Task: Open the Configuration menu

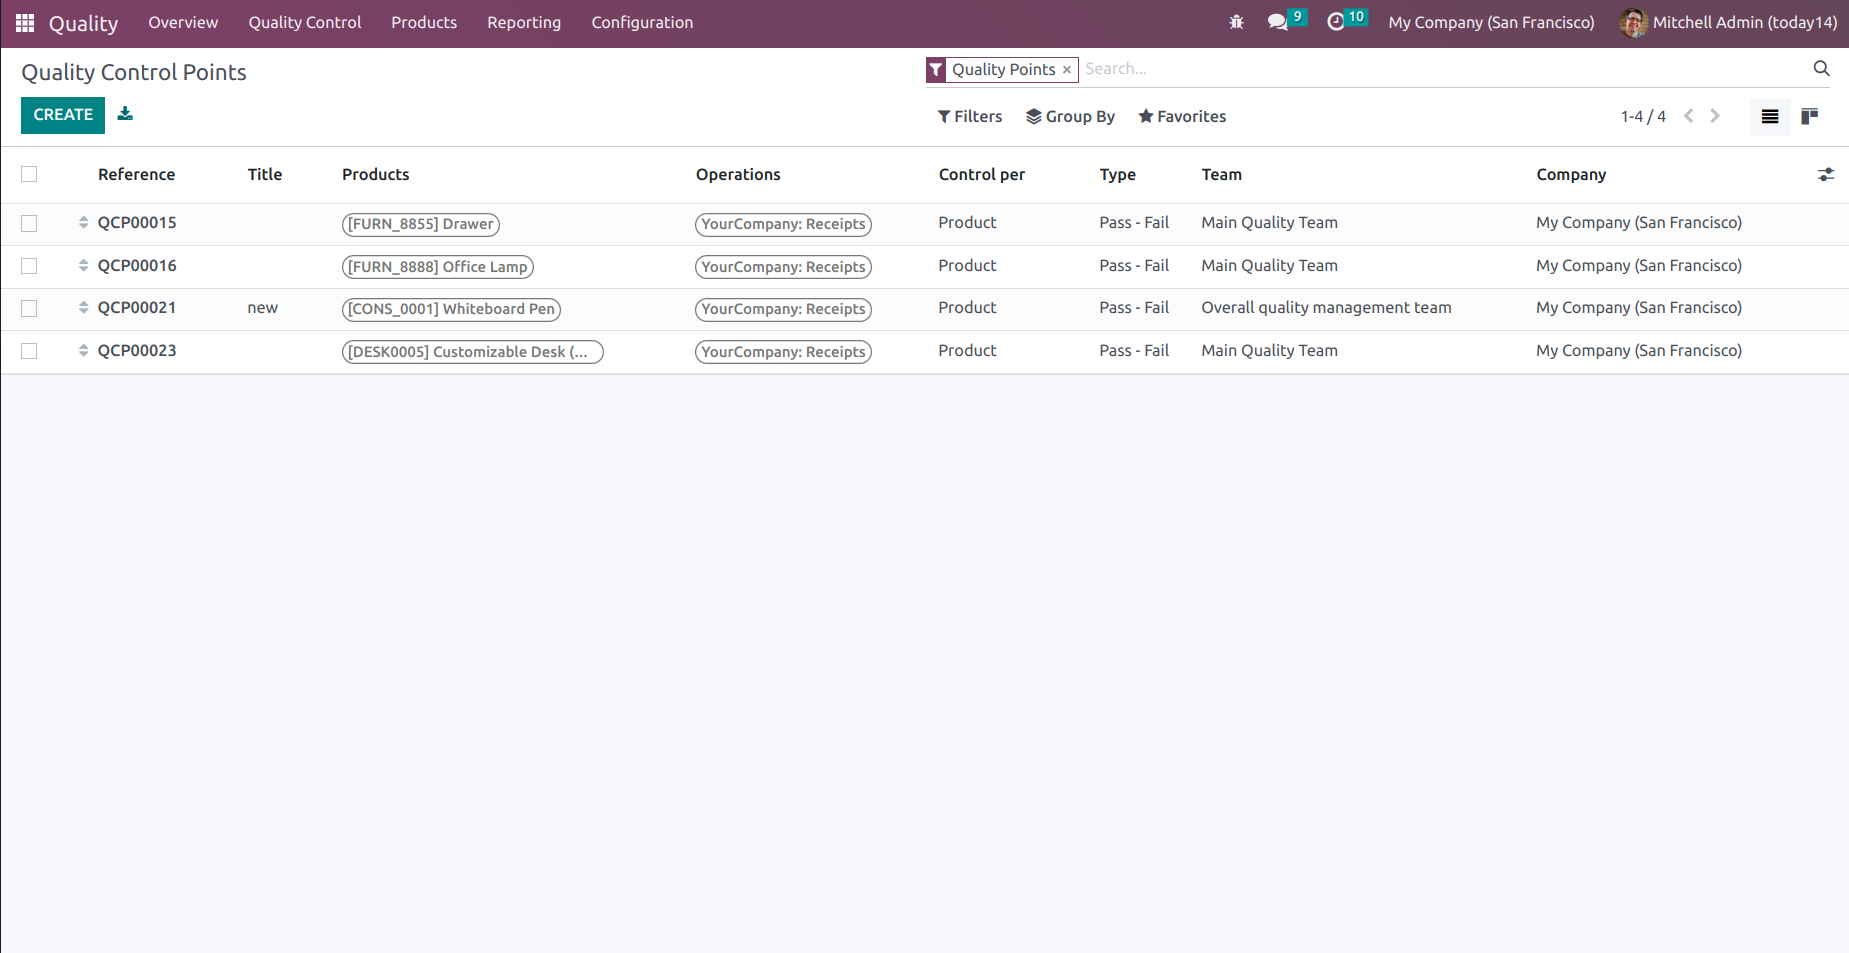Action: coord(642,22)
